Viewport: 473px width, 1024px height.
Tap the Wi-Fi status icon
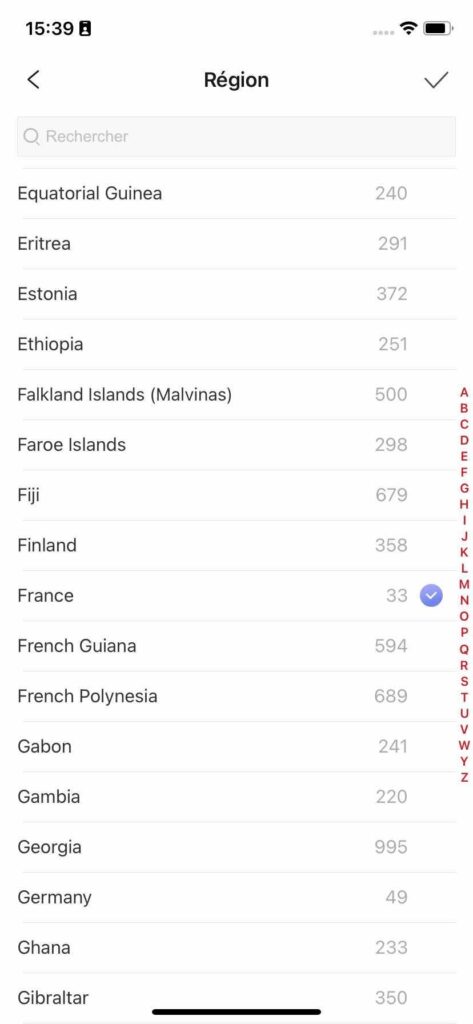click(409, 28)
